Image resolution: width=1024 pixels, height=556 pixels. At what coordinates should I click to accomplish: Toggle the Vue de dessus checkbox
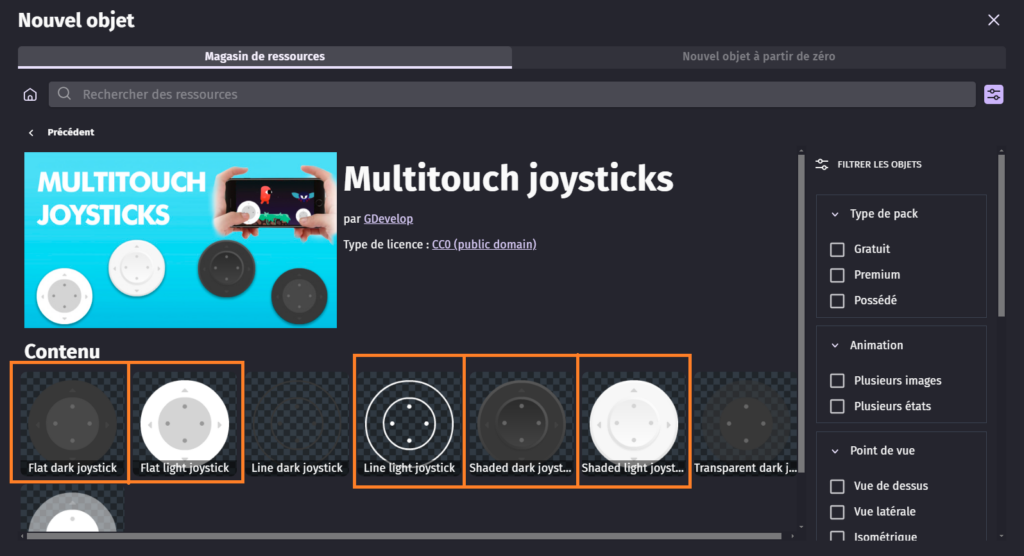point(838,486)
